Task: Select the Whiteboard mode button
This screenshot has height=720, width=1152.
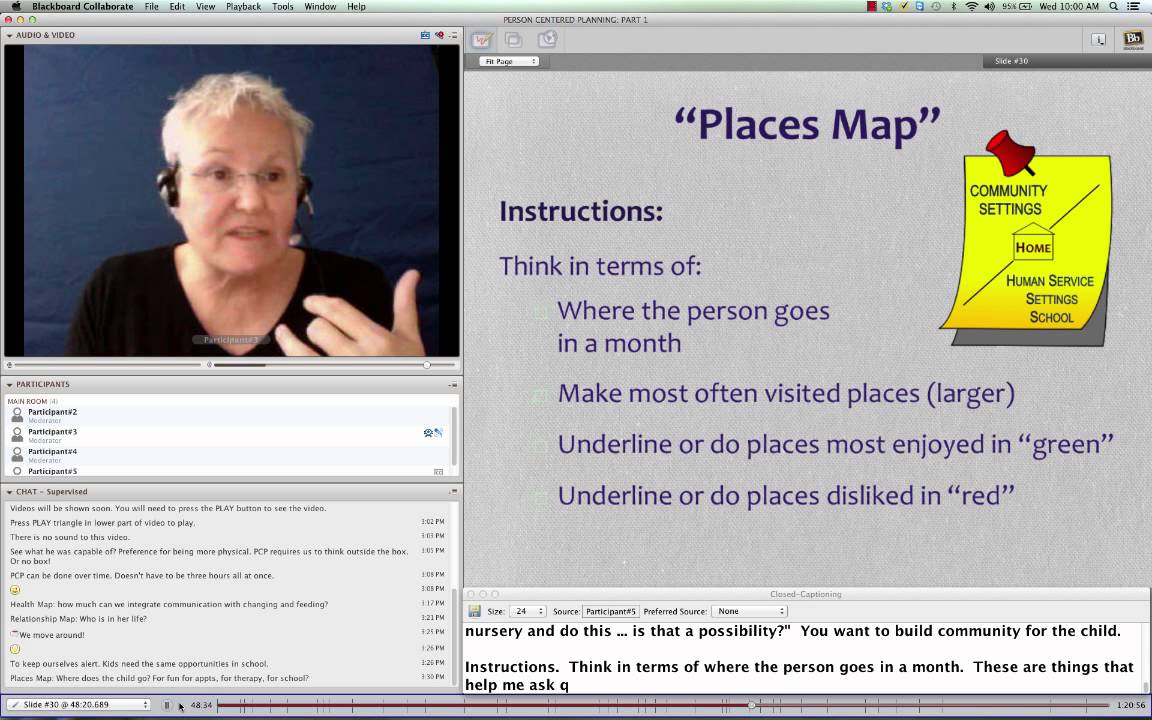Action: click(x=482, y=40)
